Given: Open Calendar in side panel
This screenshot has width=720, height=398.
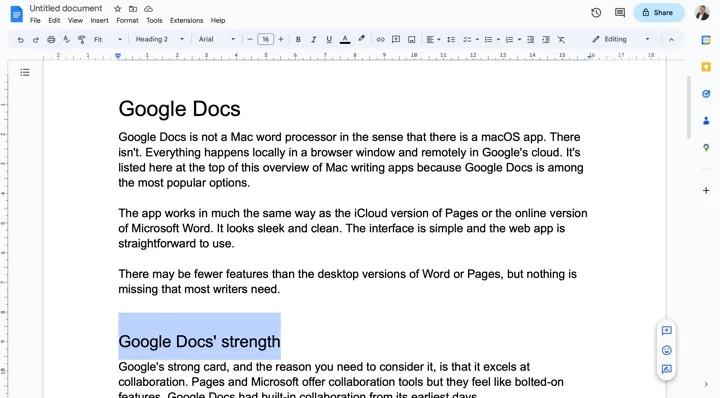Looking at the screenshot, I should tap(706, 40).
